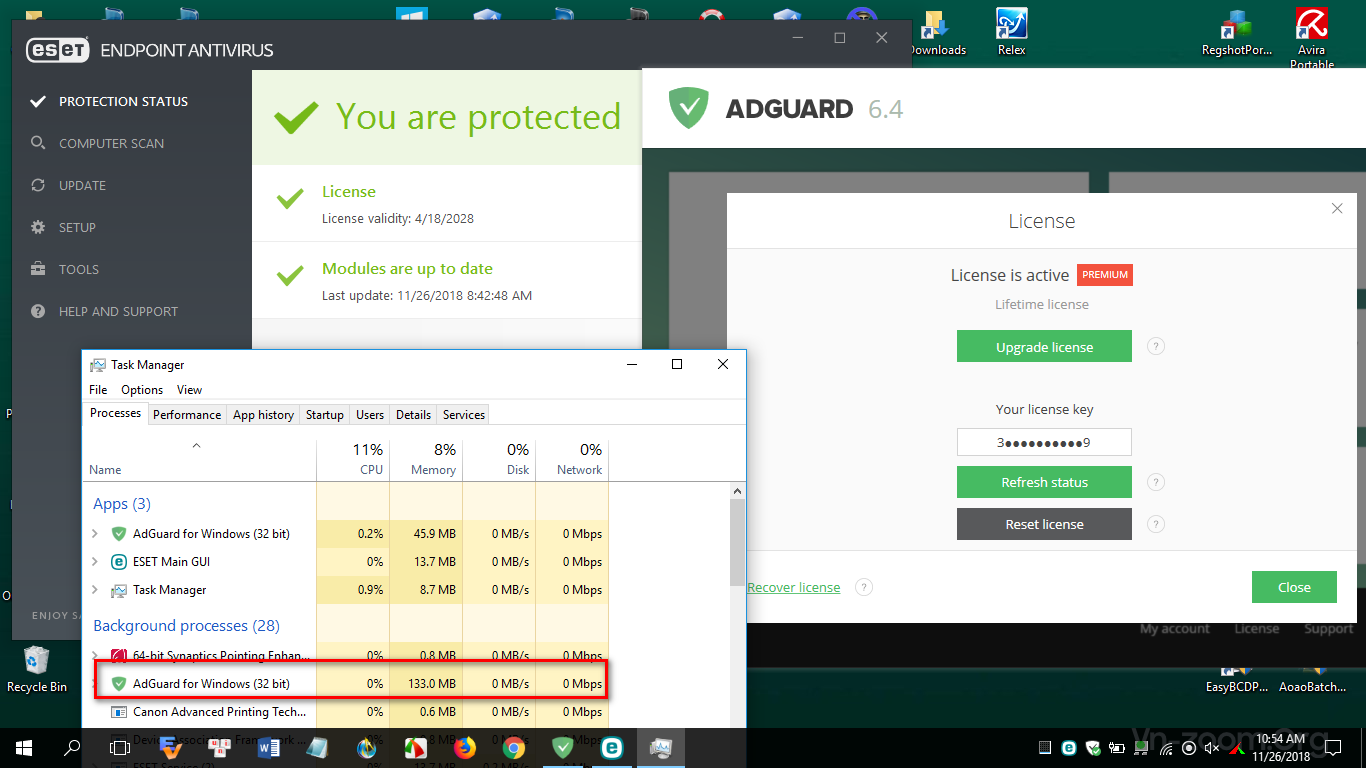Screen dimensions: 1366x768
Task: Click the Tools briefcase icon in ESET
Action: (x=38, y=269)
